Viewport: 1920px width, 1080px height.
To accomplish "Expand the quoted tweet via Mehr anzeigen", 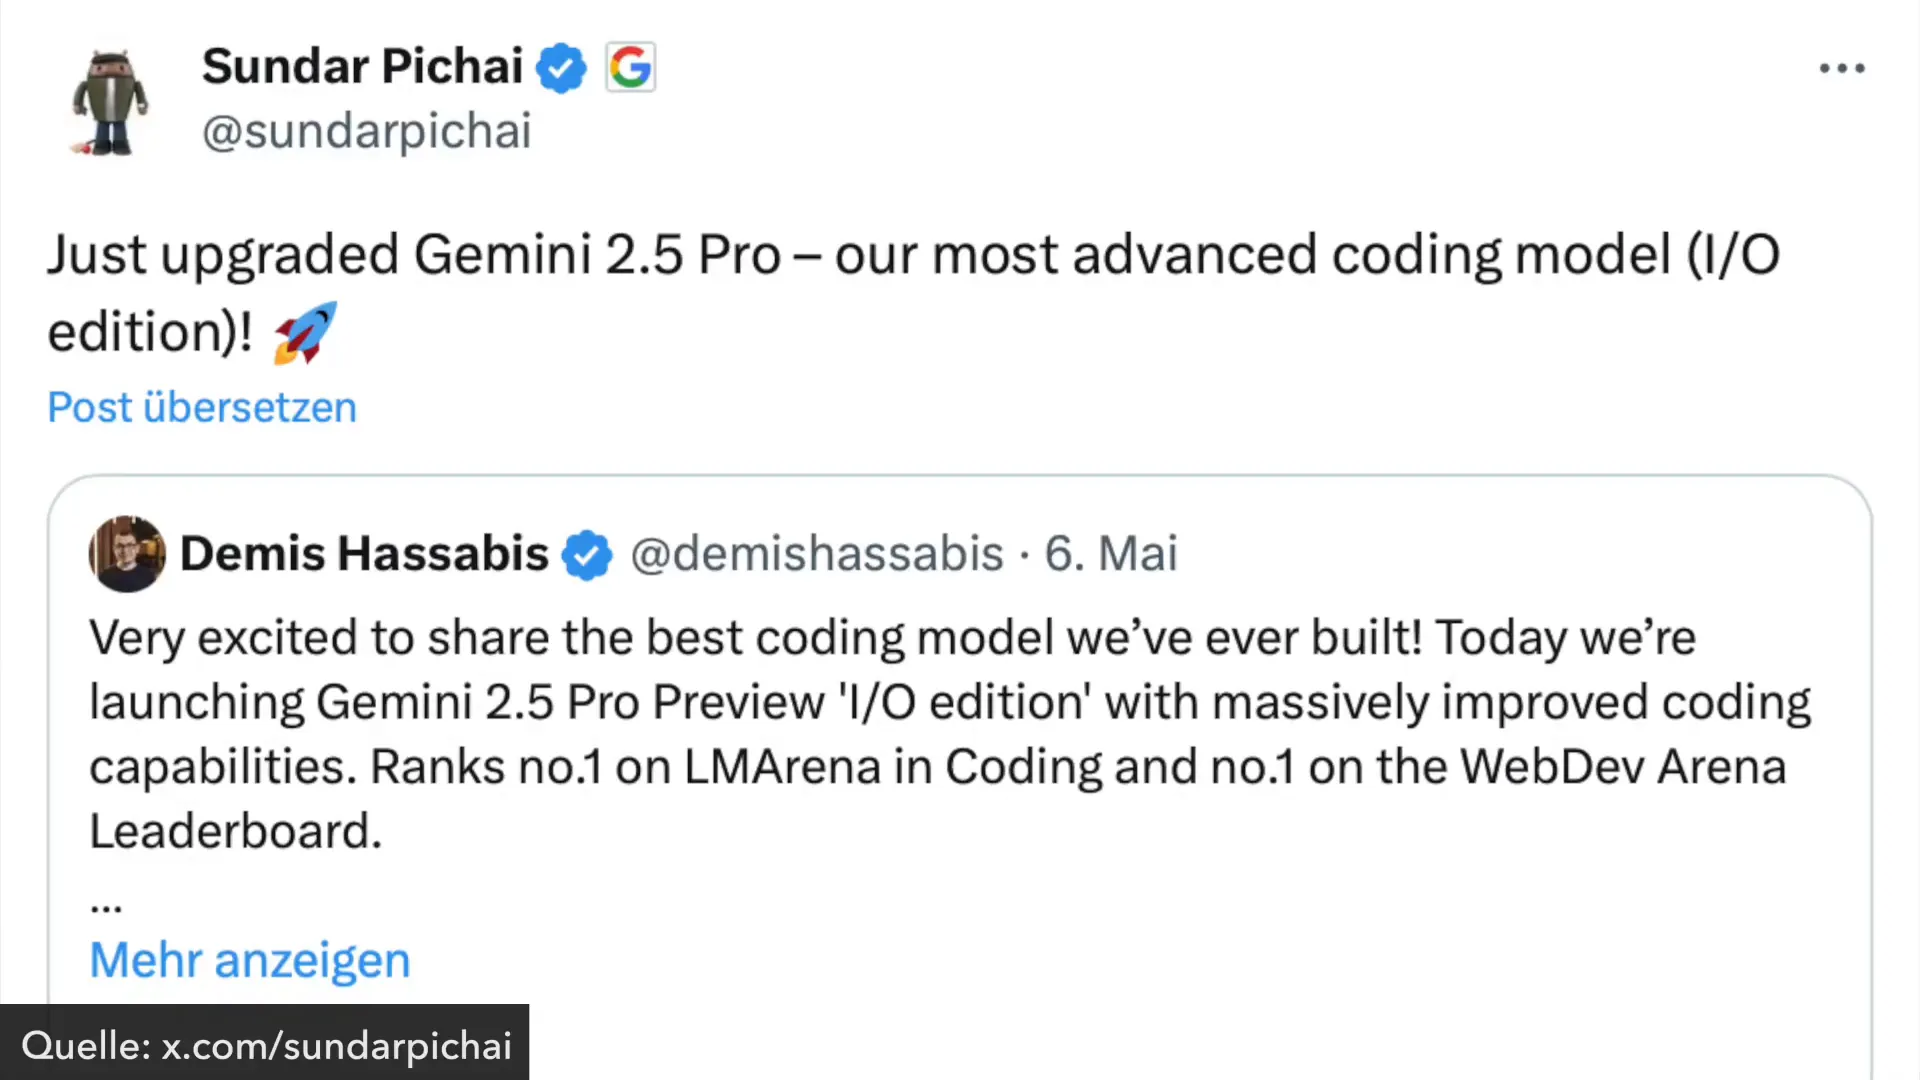I will (249, 959).
